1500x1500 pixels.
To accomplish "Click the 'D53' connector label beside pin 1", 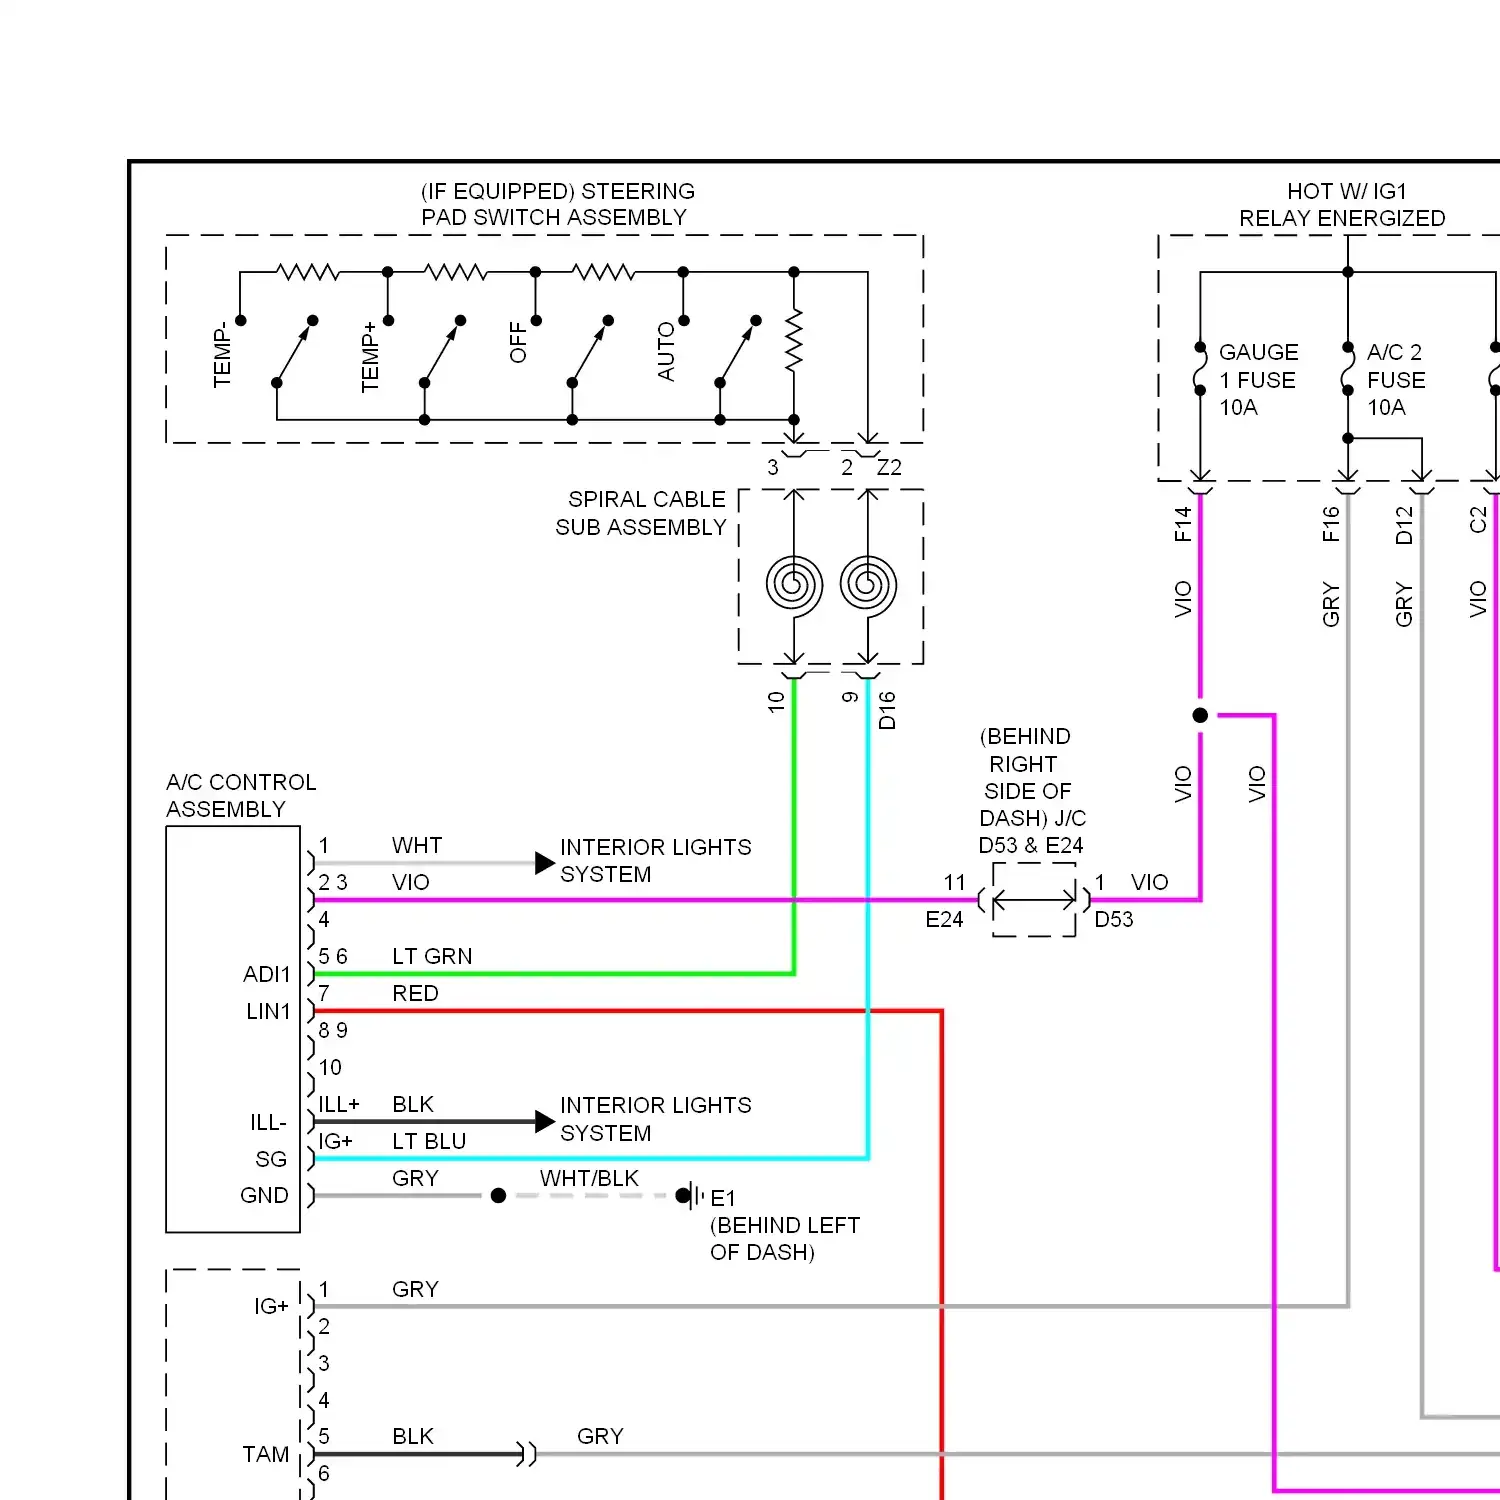I will click(x=1114, y=919).
